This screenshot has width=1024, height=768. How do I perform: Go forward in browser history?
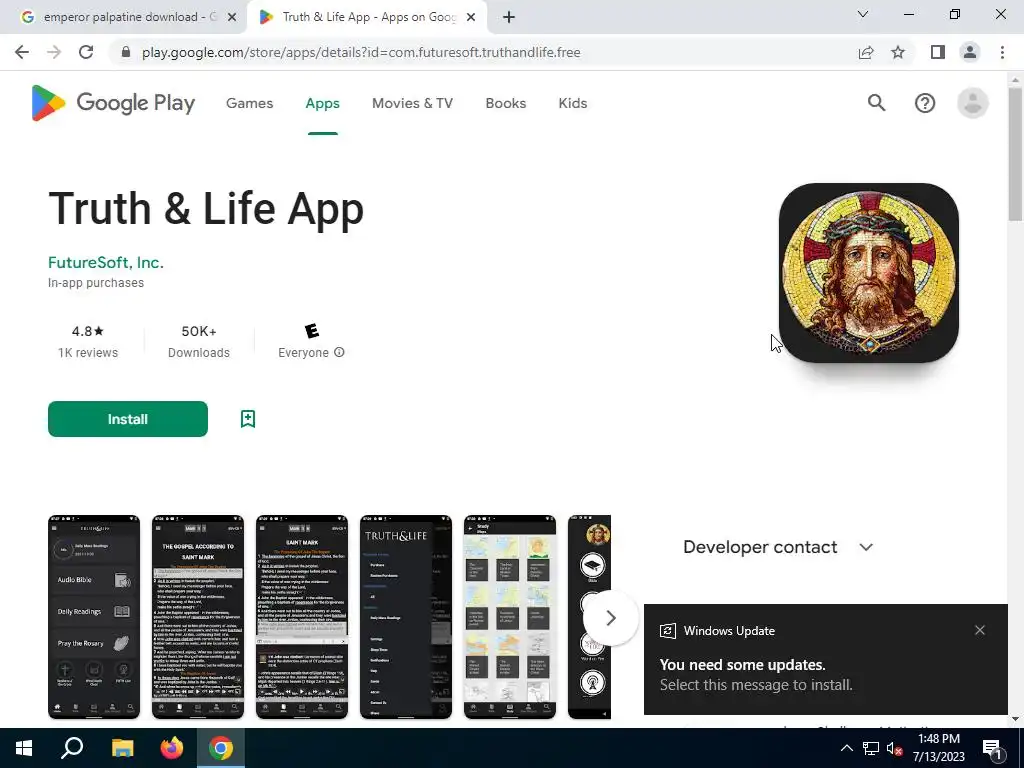[54, 52]
